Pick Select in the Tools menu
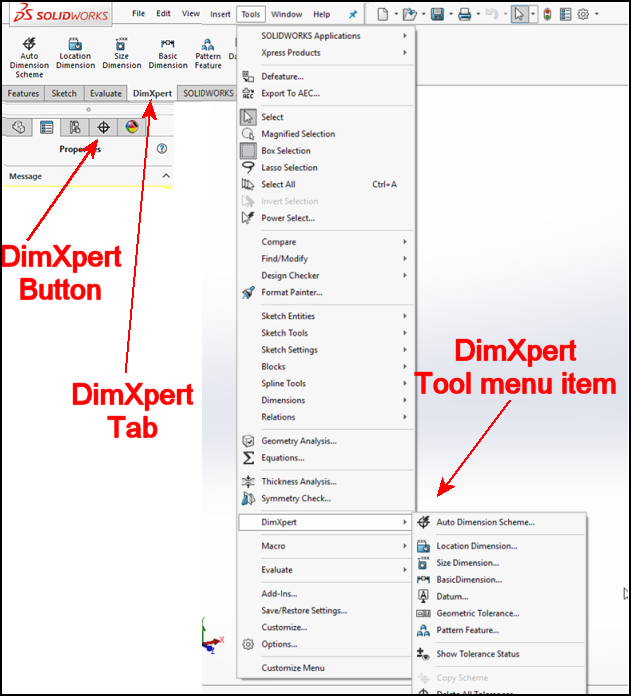The height and width of the screenshot is (696, 631). (326, 117)
